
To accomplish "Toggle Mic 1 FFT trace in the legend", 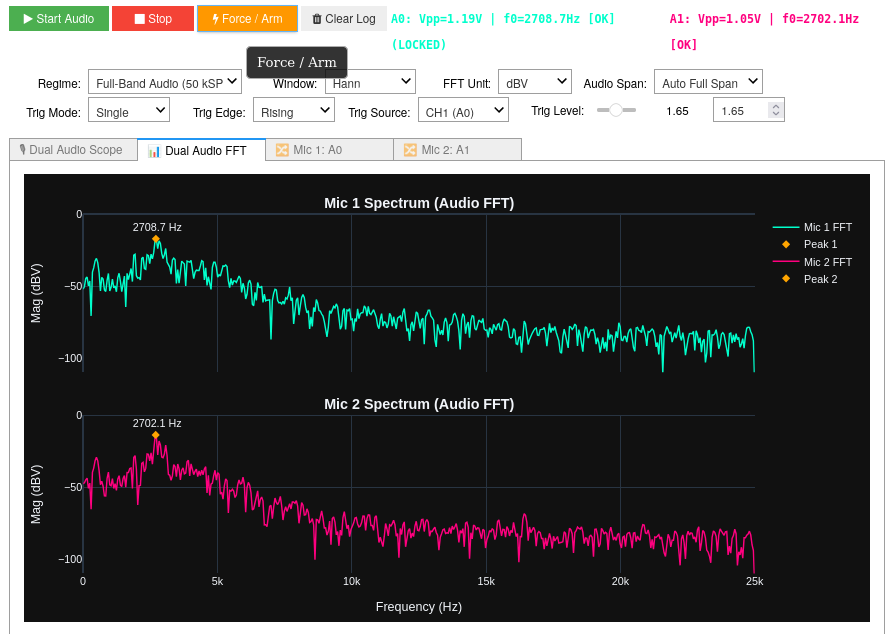I will pos(812,227).
